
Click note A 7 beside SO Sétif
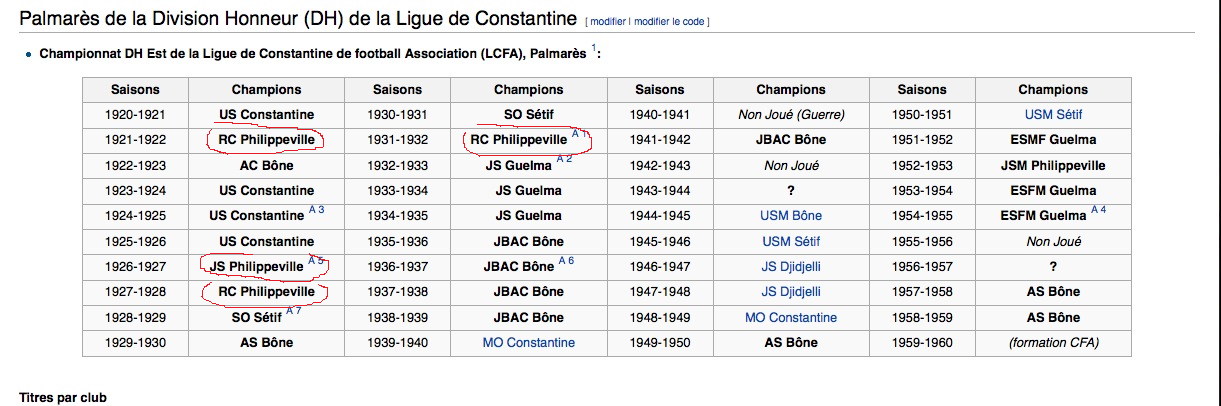pyautogui.click(x=294, y=312)
